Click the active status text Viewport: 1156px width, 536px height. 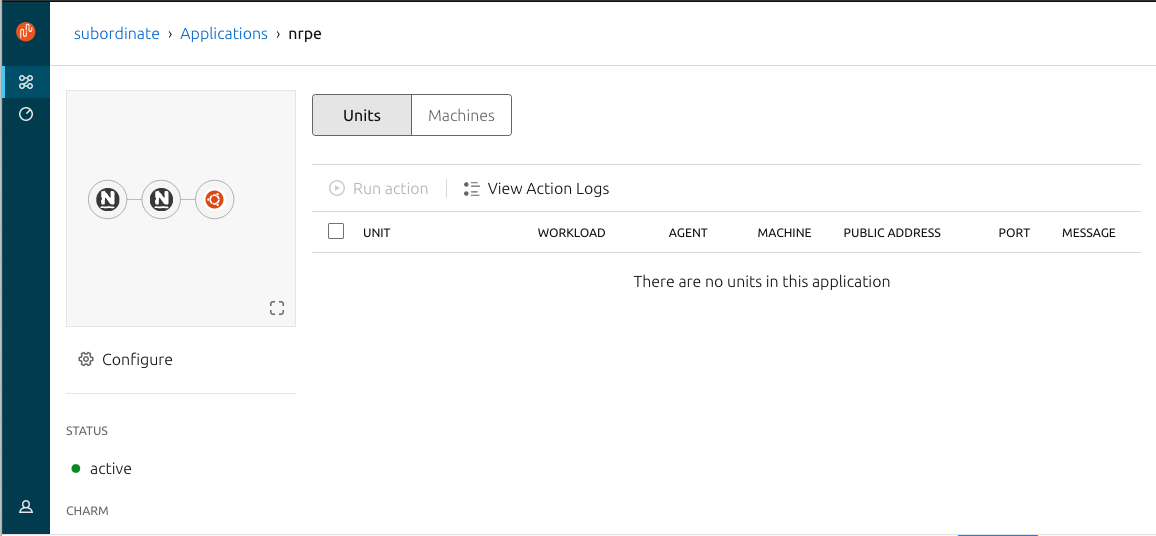[x=111, y=468]
